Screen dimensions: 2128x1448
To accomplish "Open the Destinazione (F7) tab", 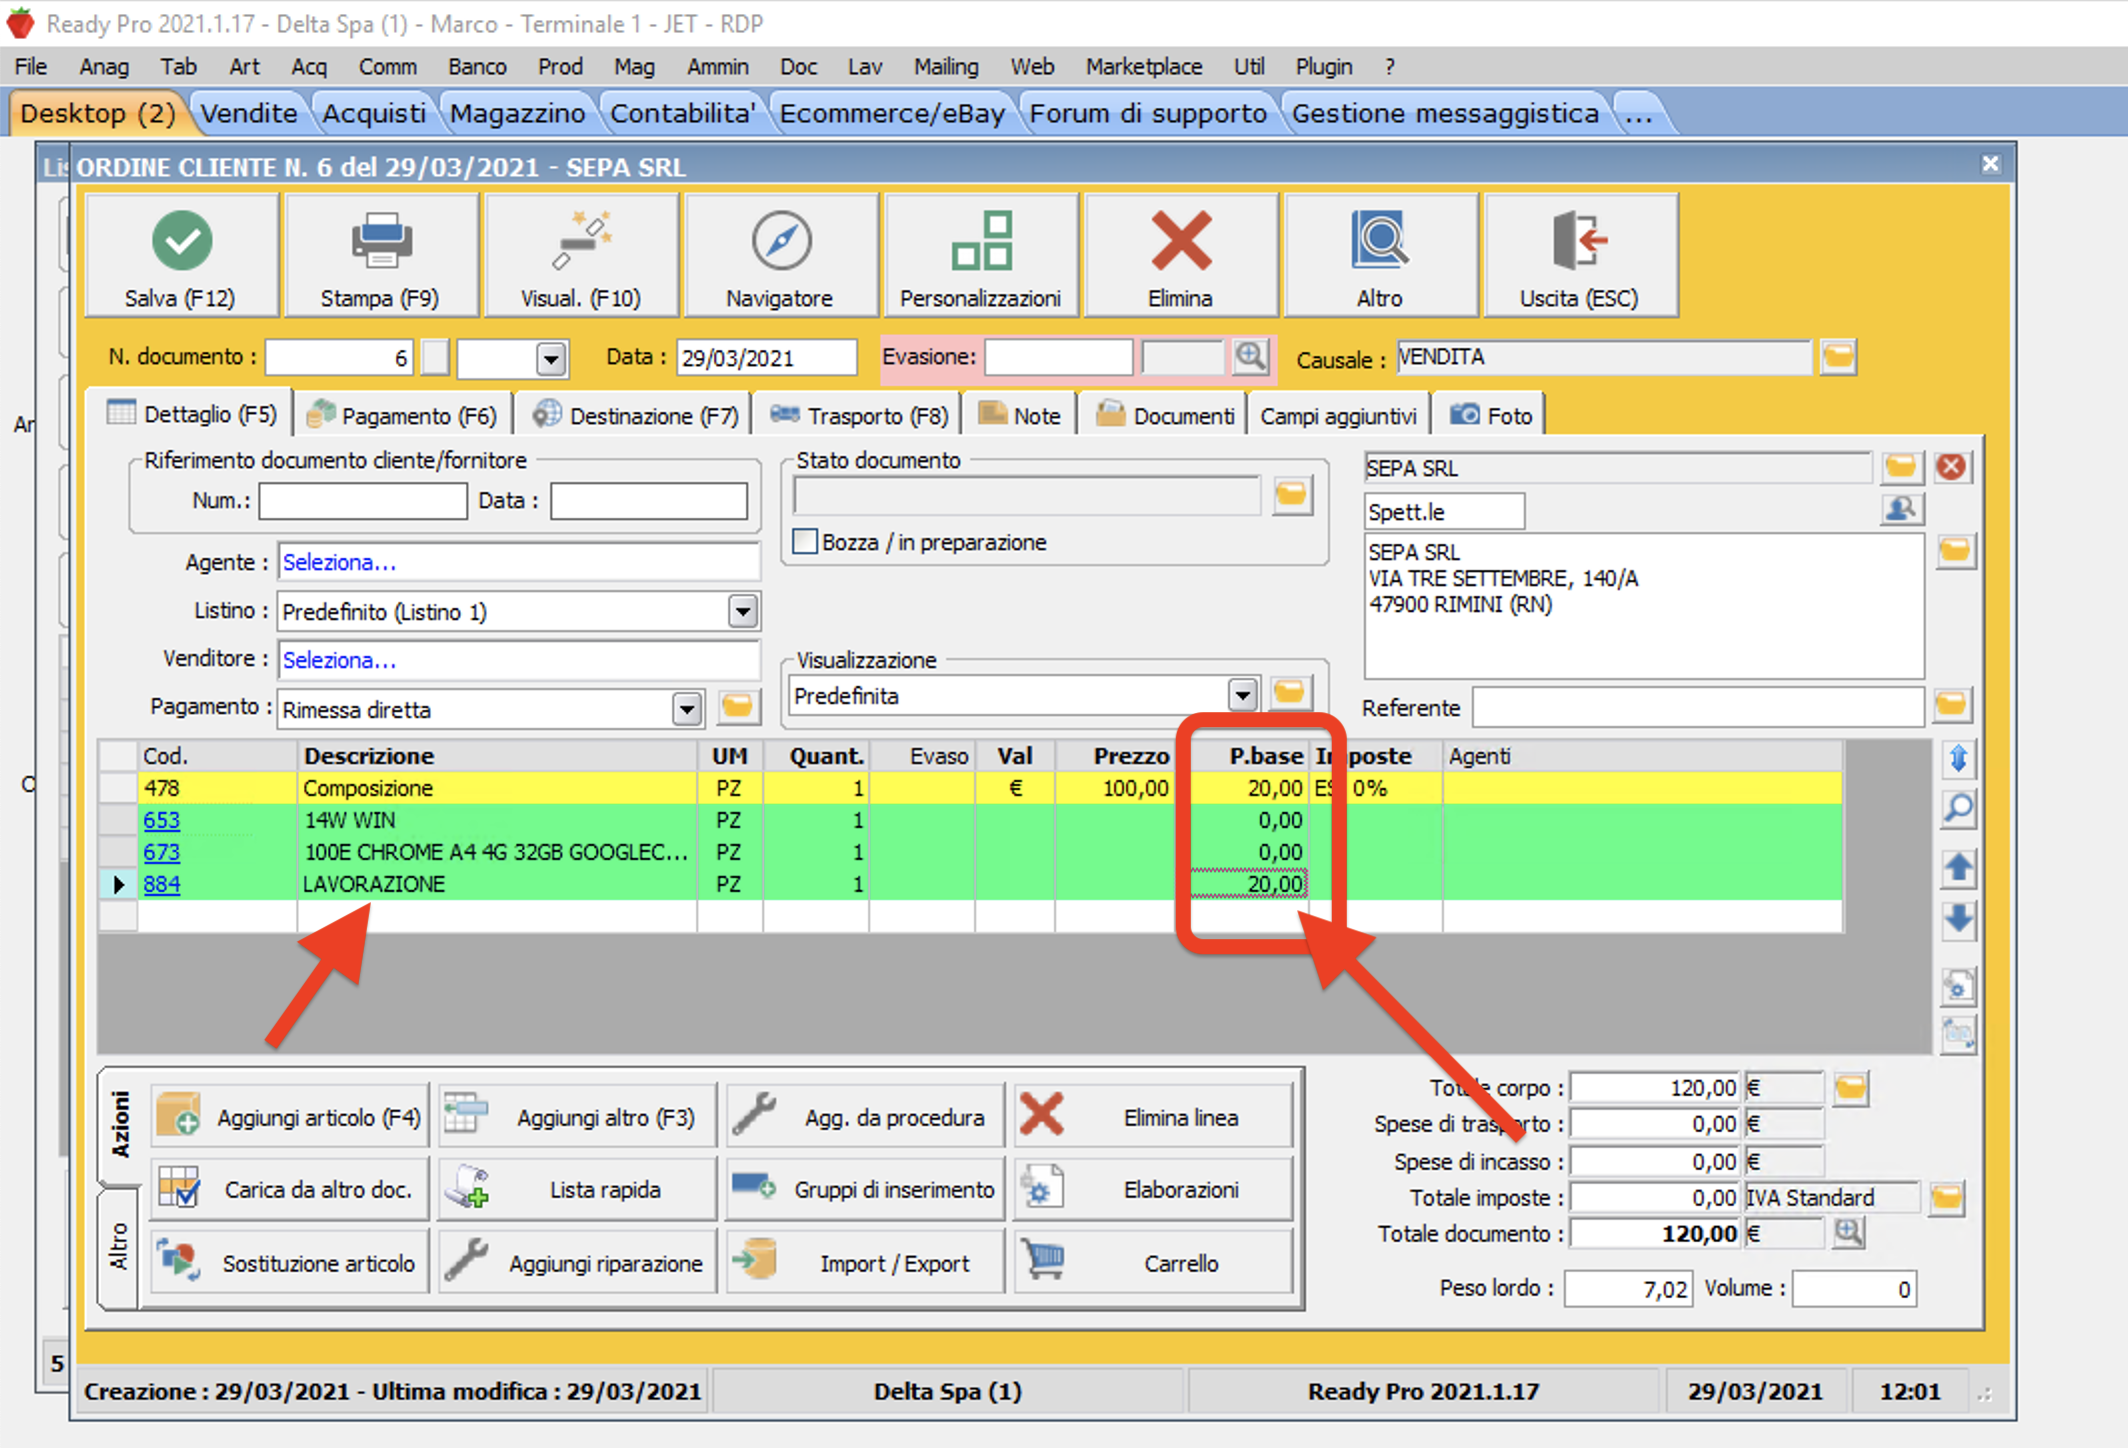I will [x=636, y=415].
